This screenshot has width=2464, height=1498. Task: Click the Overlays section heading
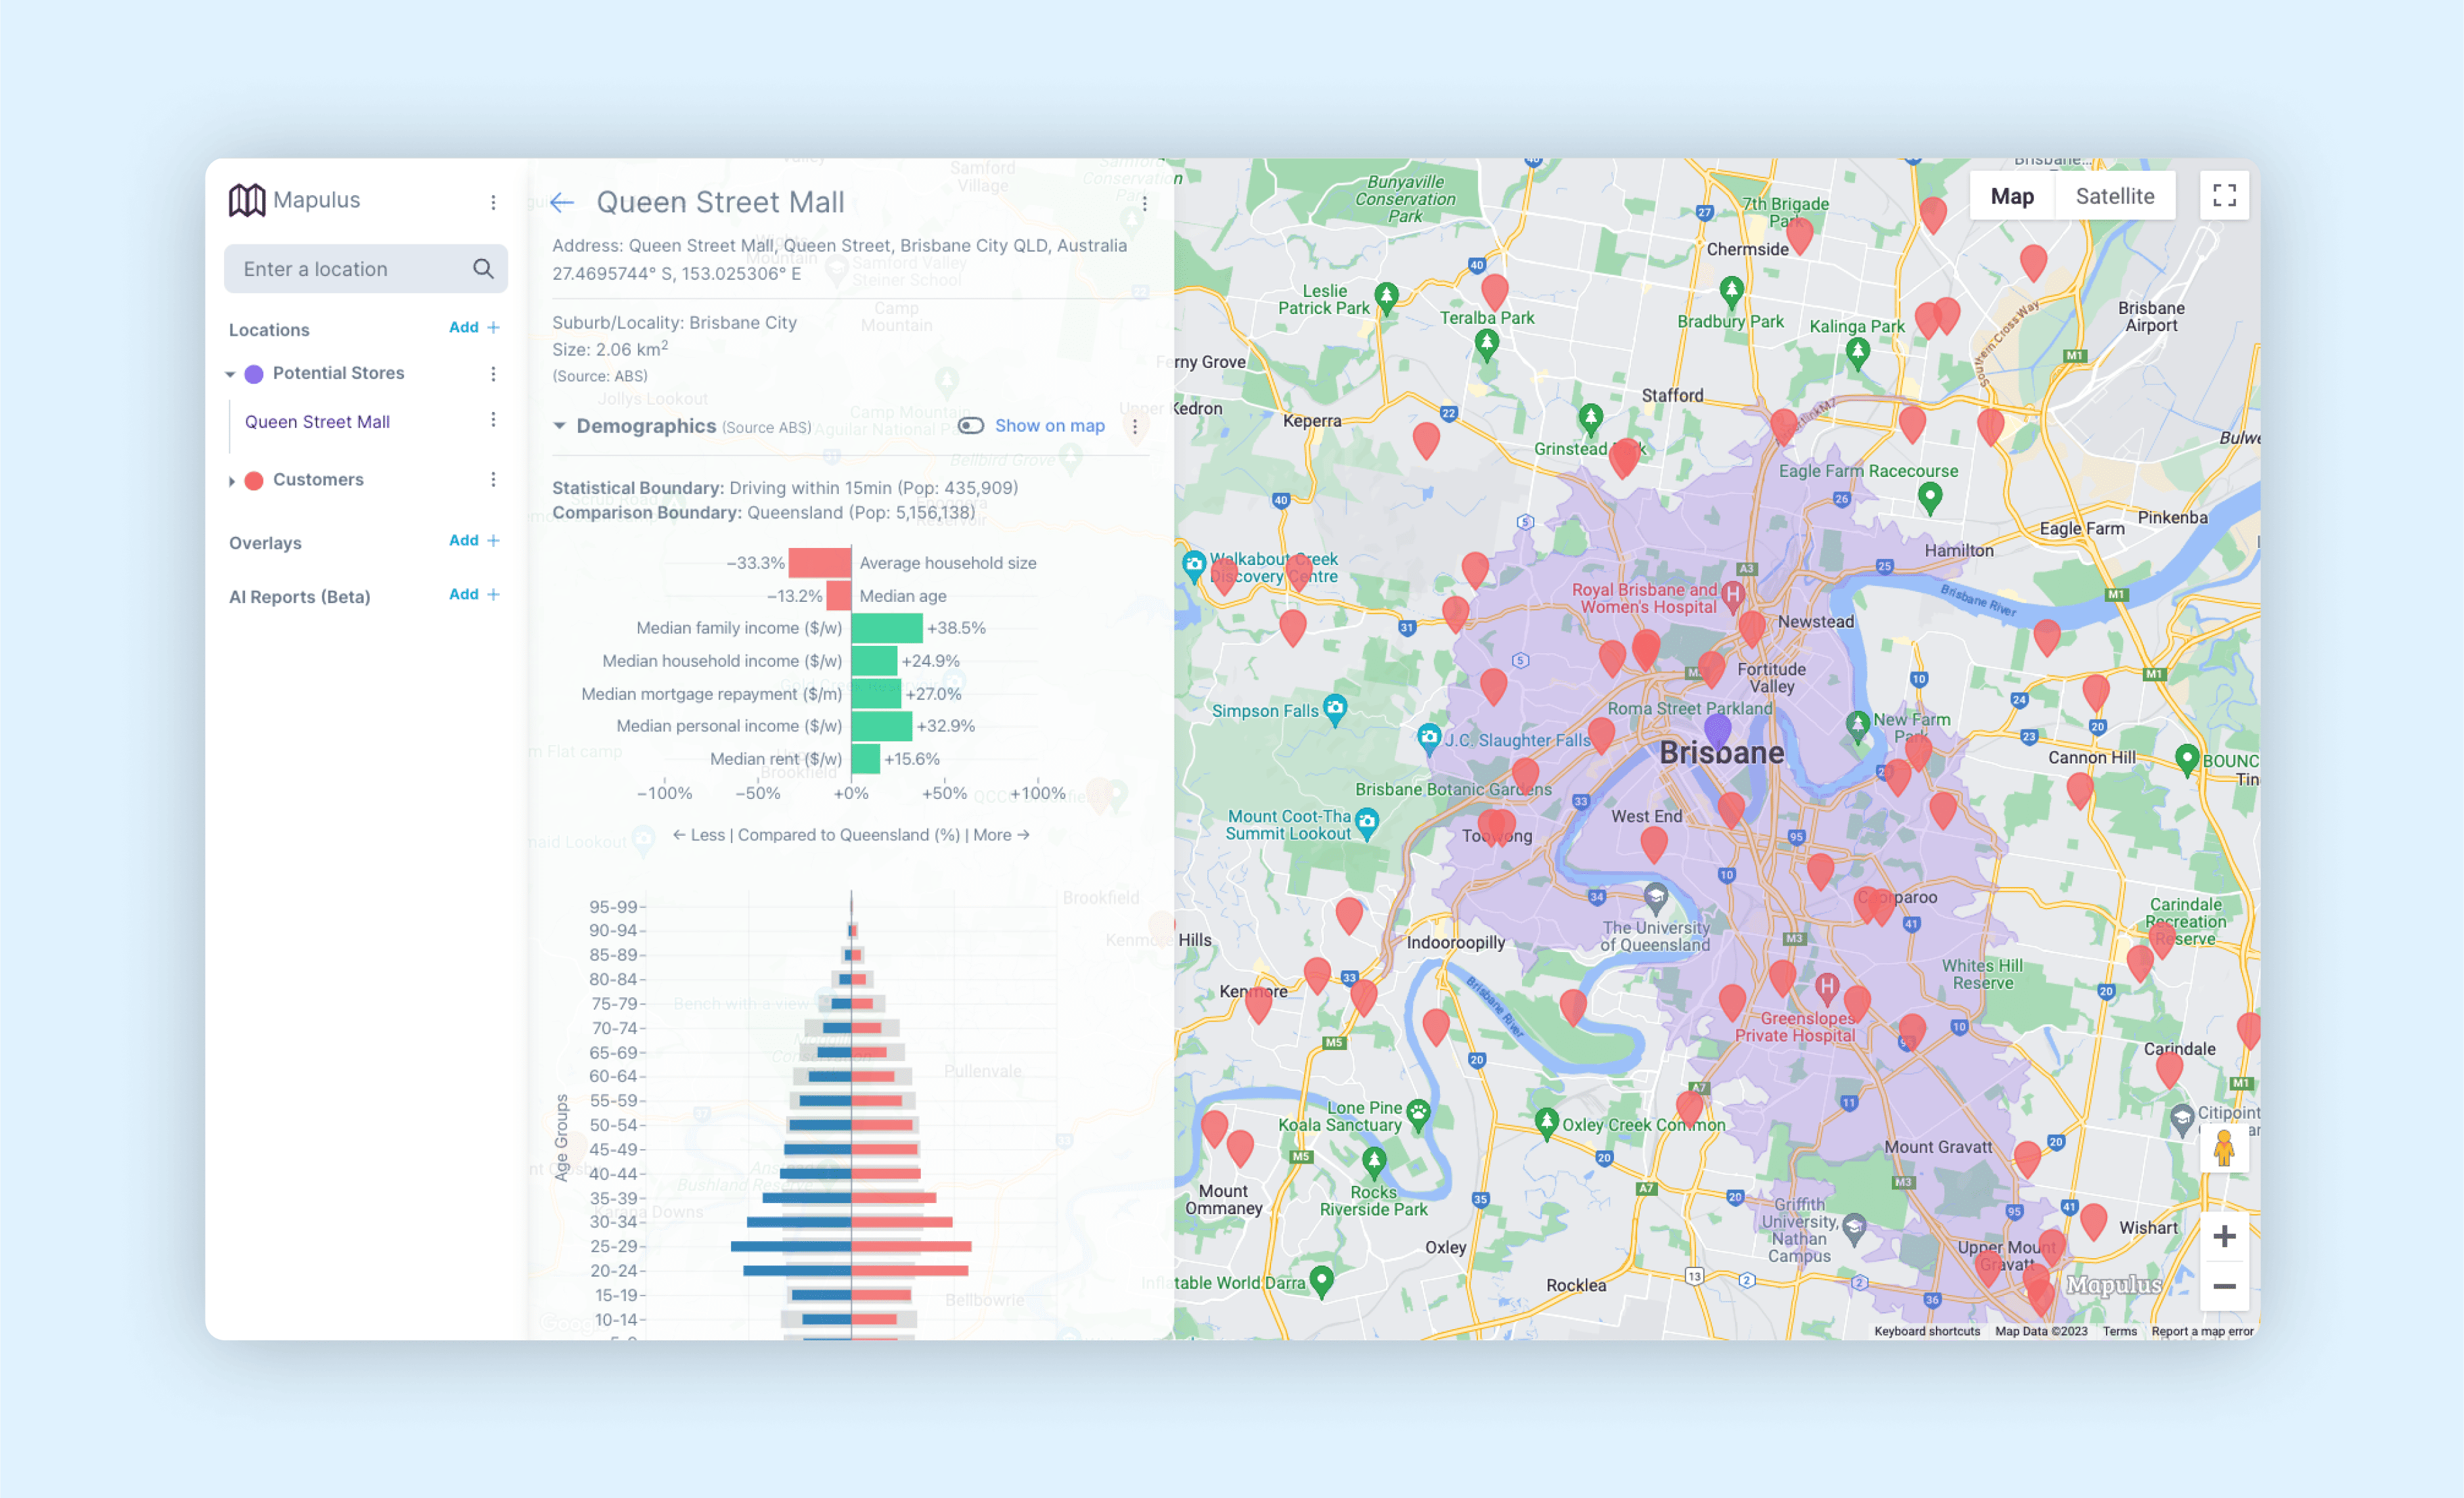(x=265, y=543)
